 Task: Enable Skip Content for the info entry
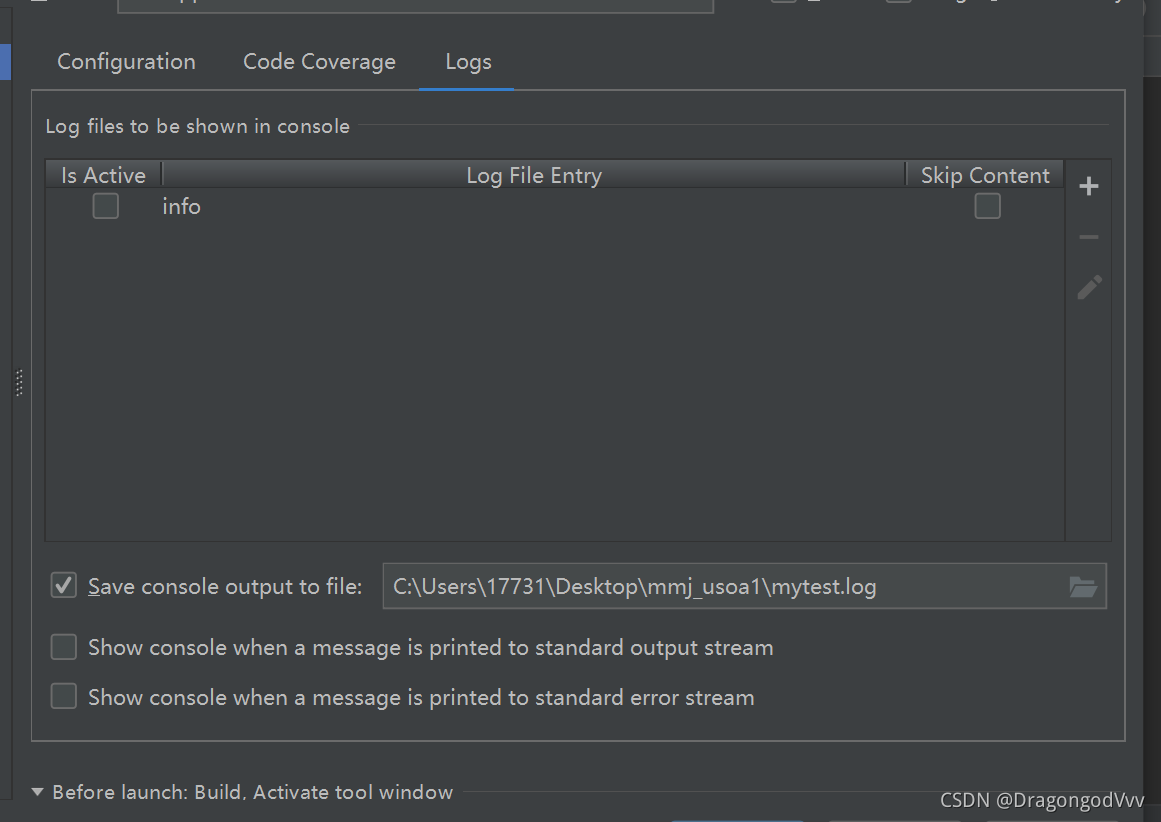(987, 206)
